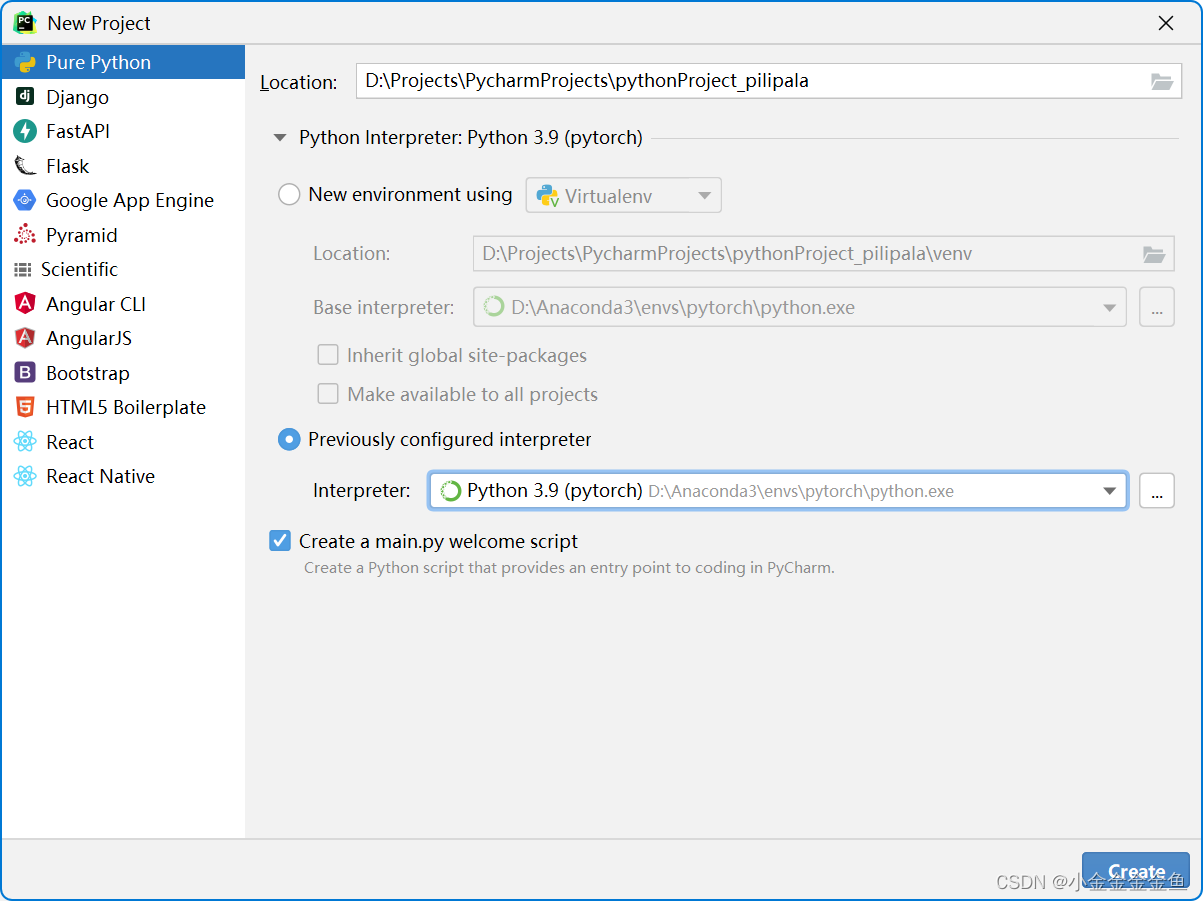
Task: Click the Python Interpreter: Python 3.9 (pytorch) heading
Action: [470, 138]
